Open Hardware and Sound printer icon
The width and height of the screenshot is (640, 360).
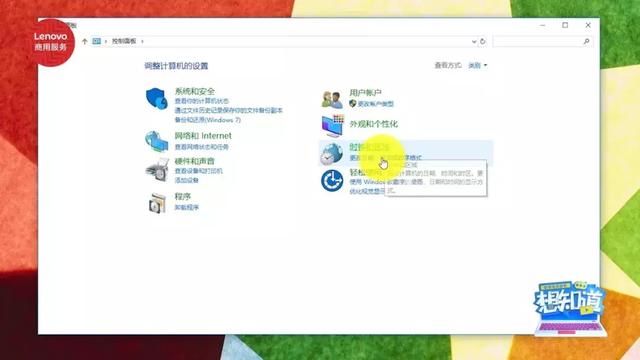point(157,169)
